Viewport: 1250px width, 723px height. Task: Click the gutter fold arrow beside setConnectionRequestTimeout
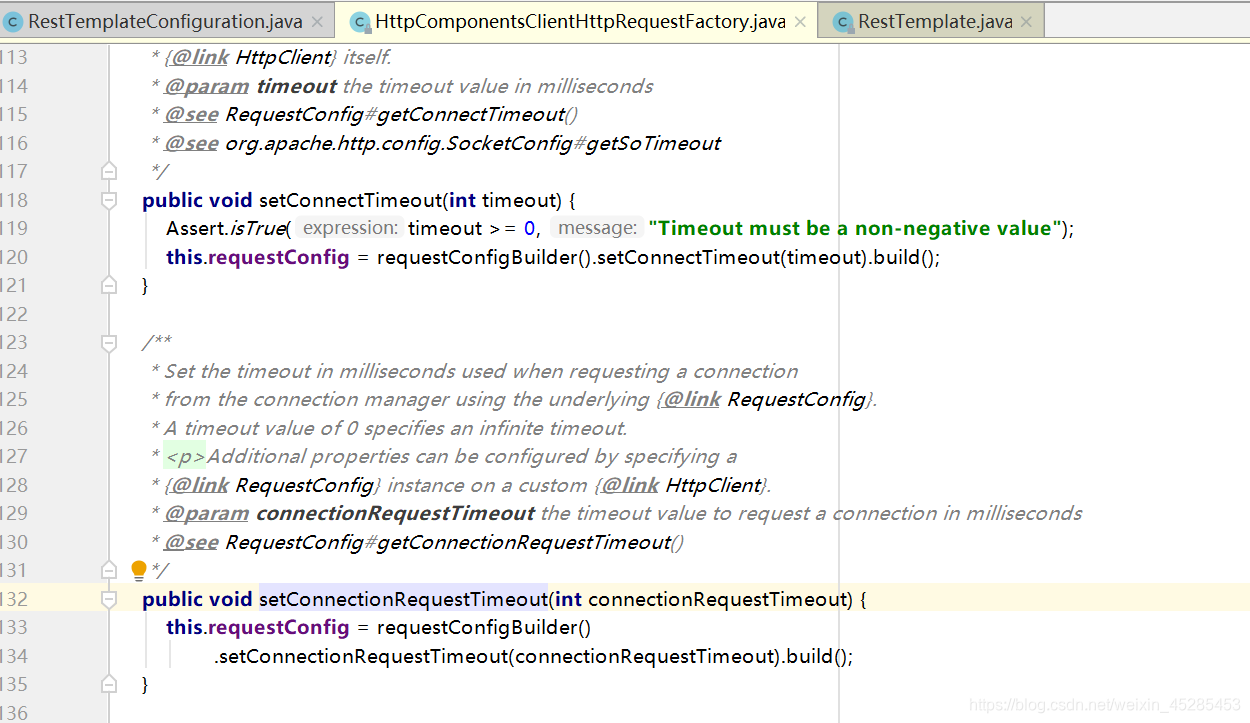108,598
